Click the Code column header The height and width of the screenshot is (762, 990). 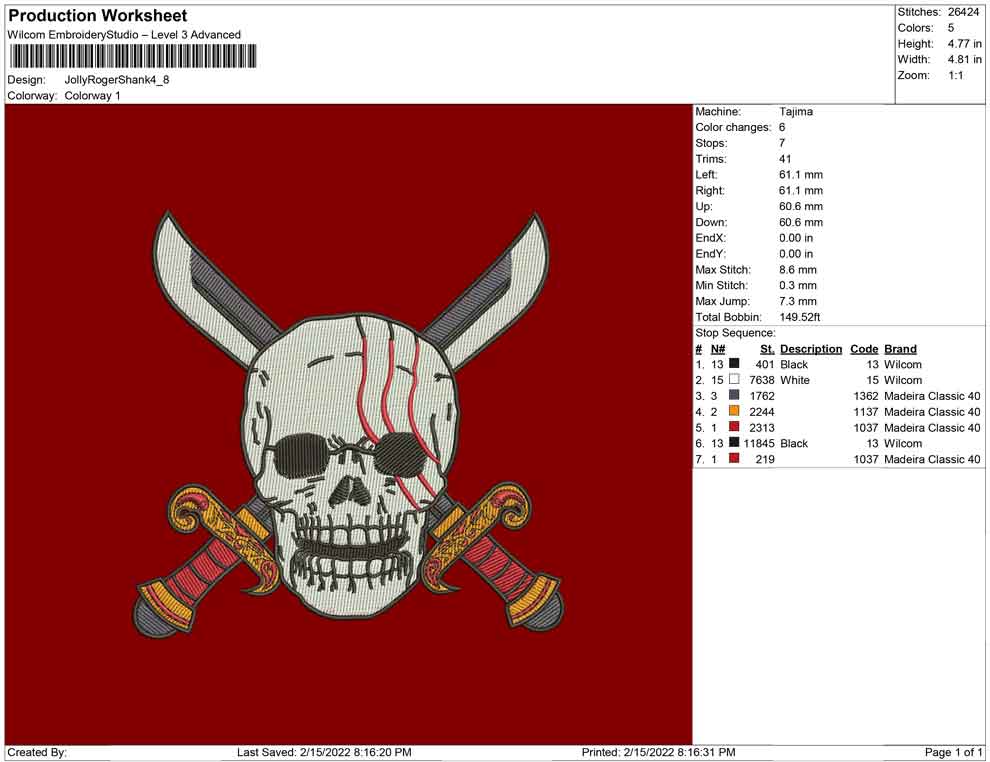point(864,348)
